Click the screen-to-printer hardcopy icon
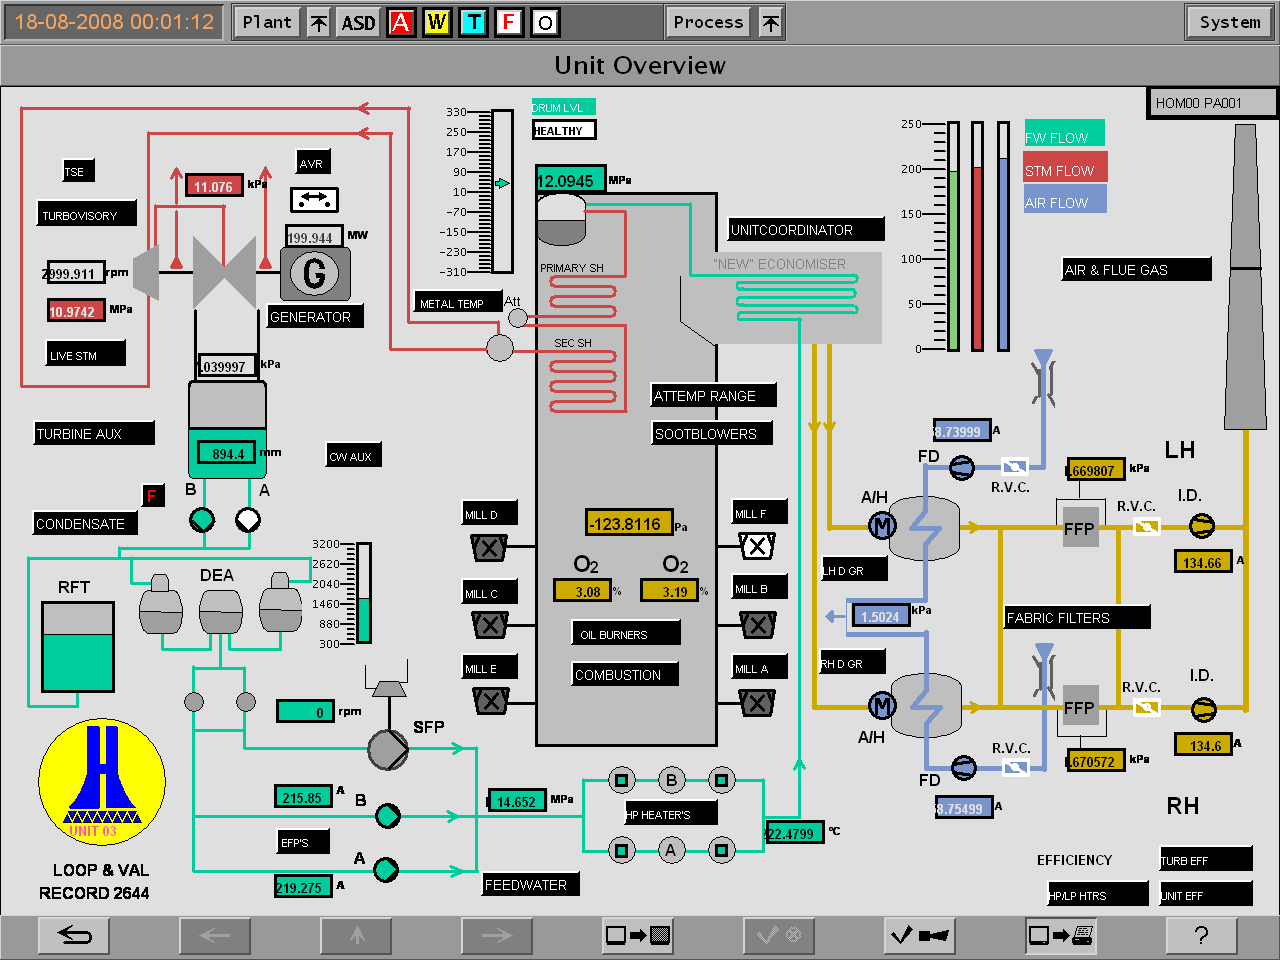This screenshot has height=960, width=1280. (1060, 935)
